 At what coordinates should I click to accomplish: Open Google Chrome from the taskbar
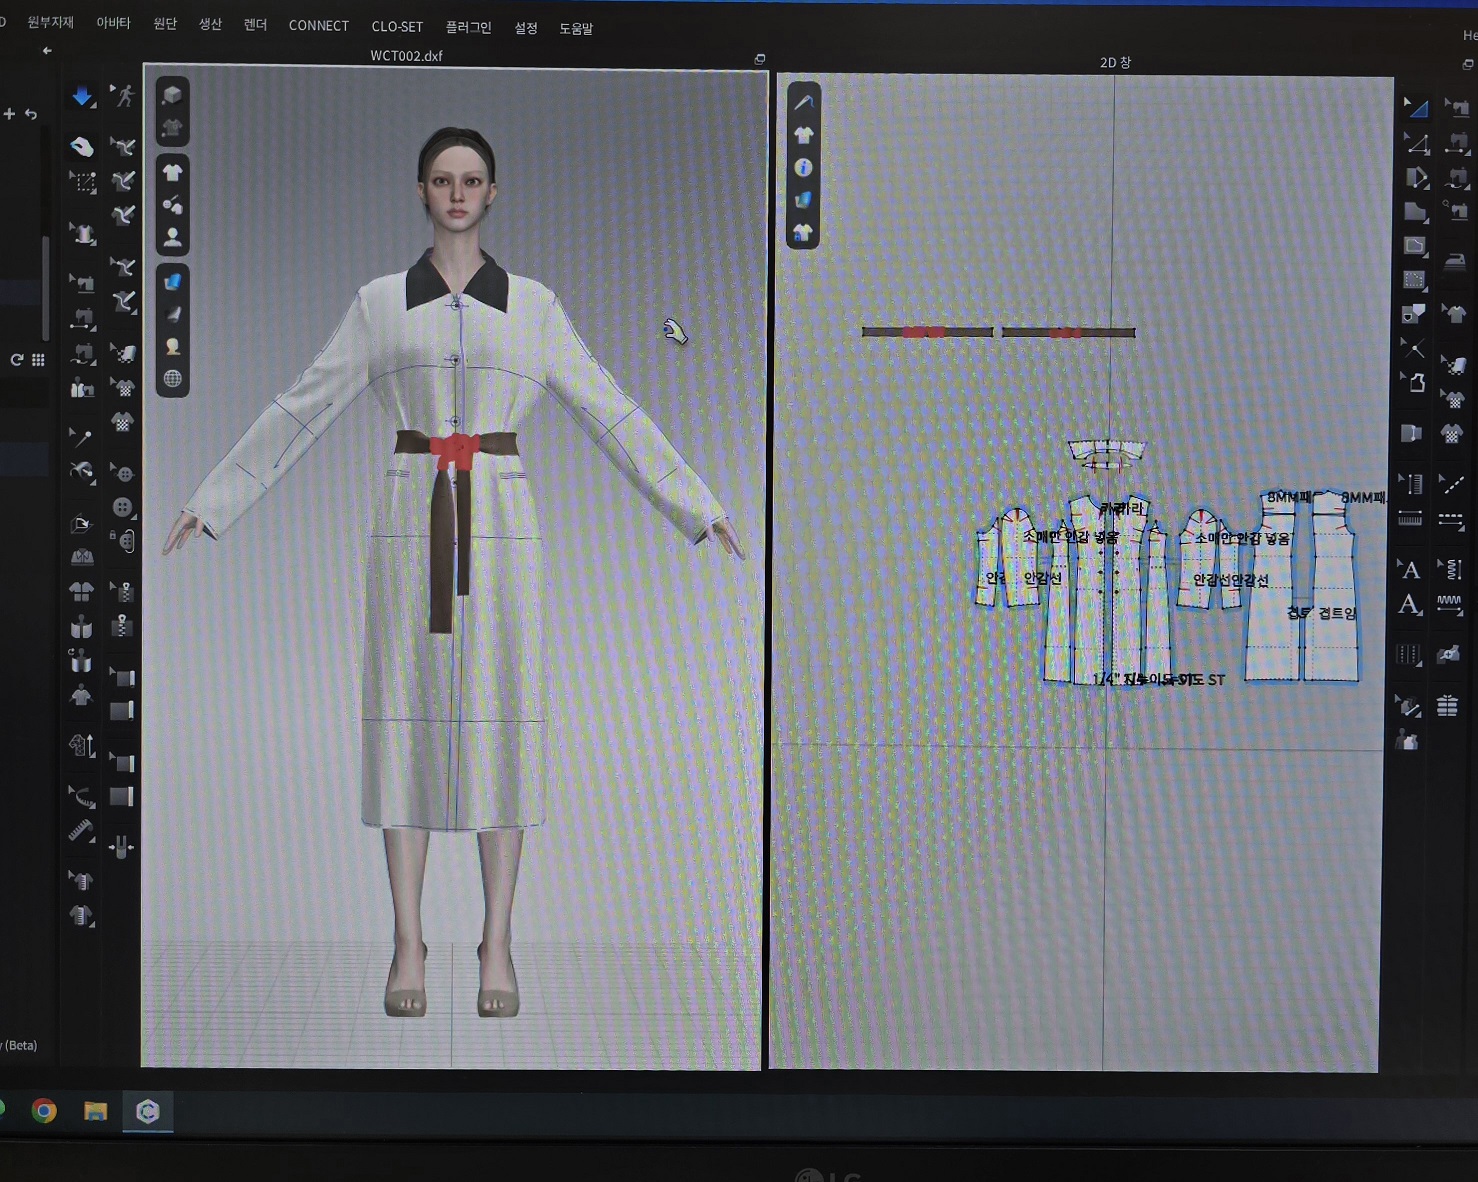point(44,1111)
